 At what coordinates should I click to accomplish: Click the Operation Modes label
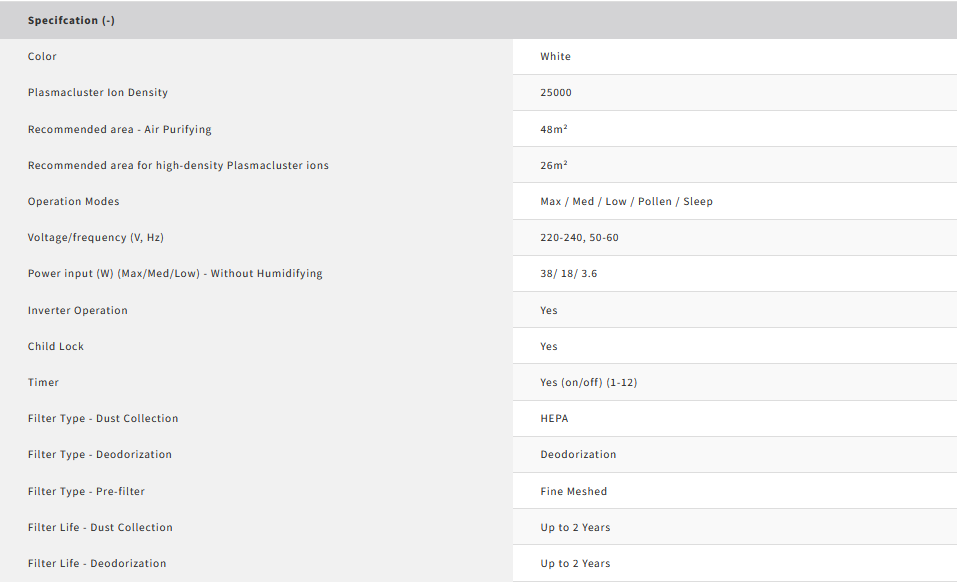click(x=73, y=201)
